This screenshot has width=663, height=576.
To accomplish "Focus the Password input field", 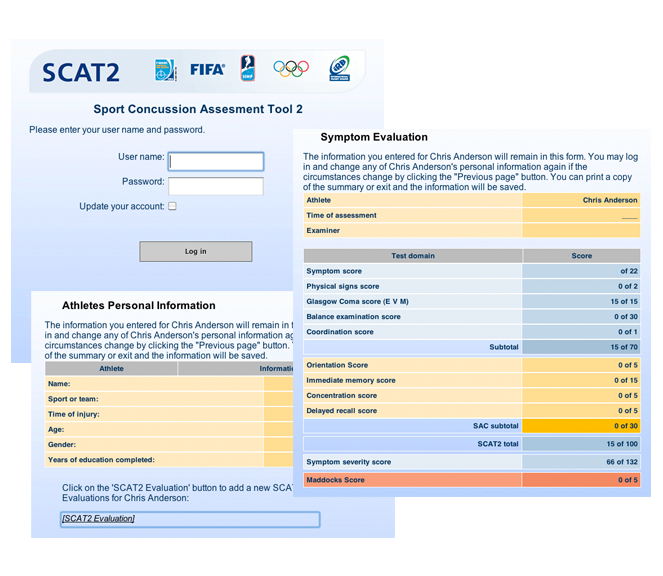I will click(216, 186).
